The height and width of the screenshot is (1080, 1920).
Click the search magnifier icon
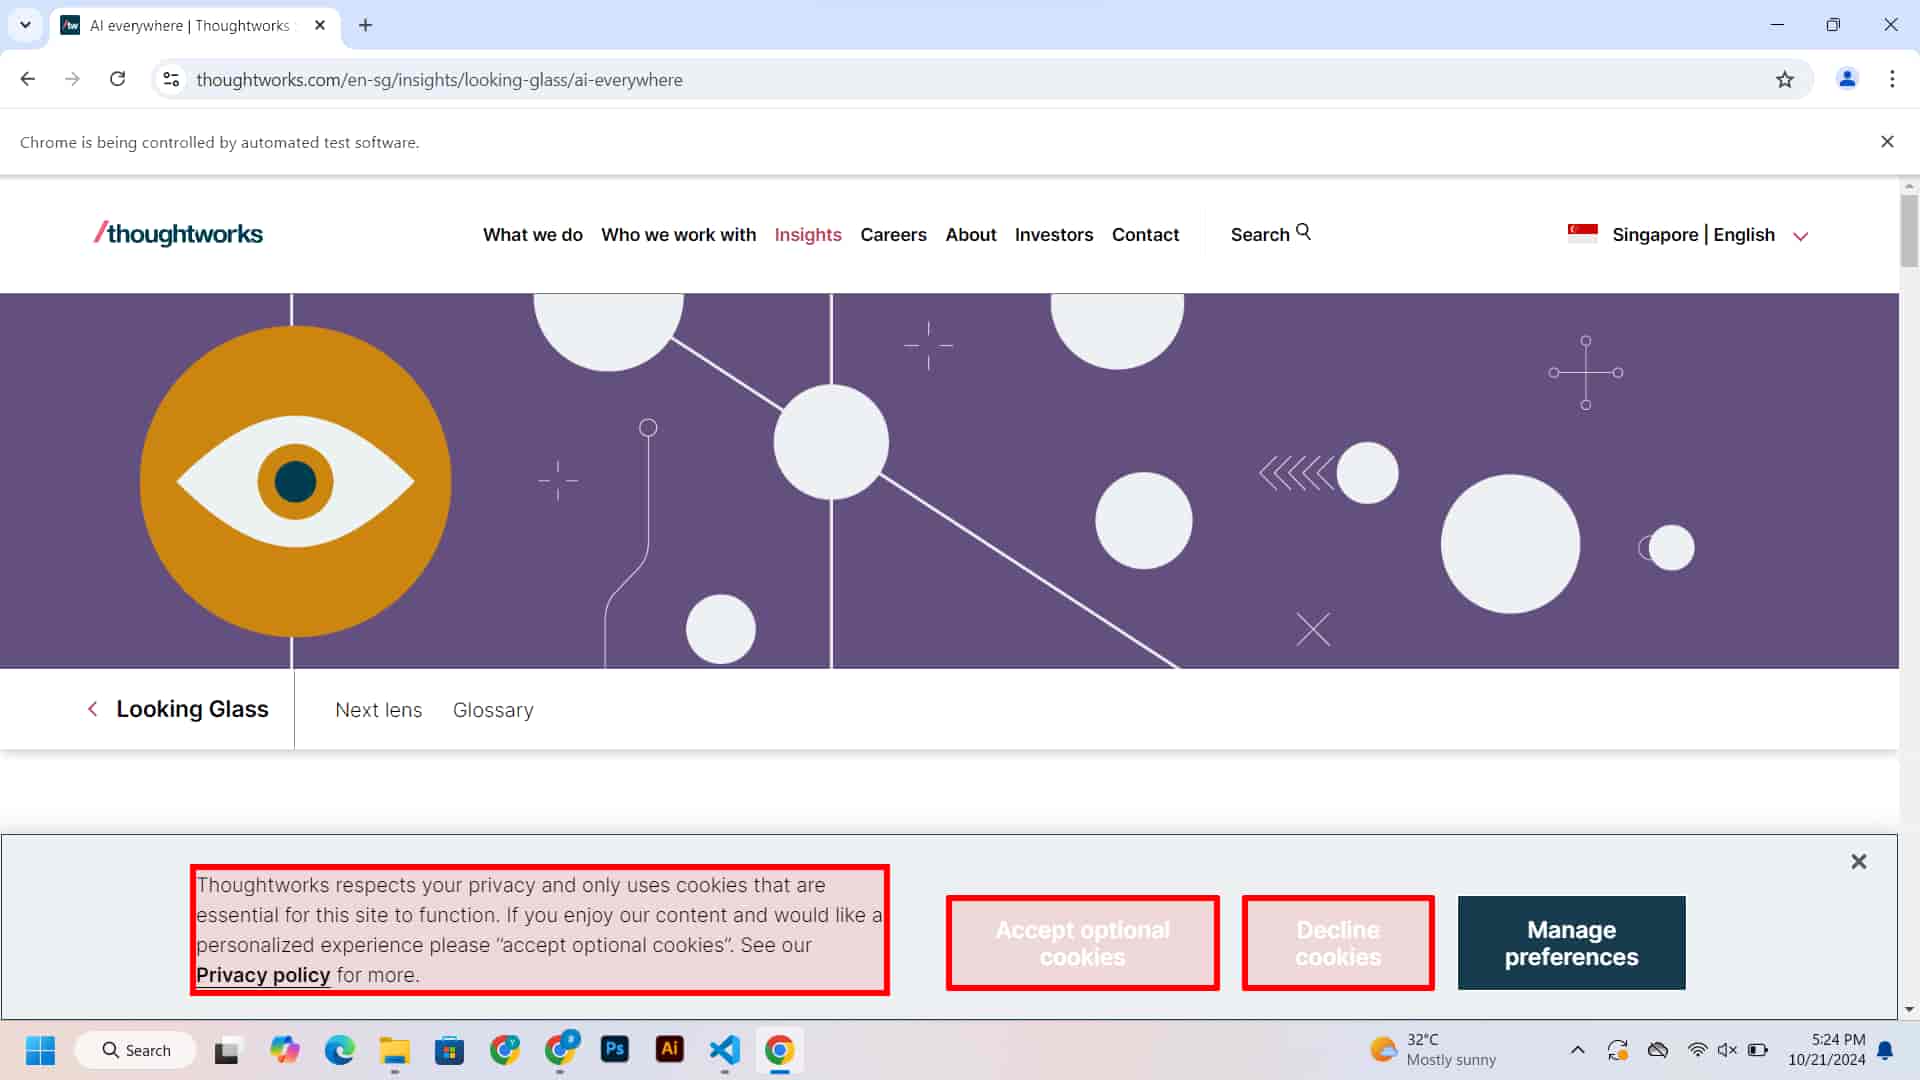click(x=1303, y=232)
